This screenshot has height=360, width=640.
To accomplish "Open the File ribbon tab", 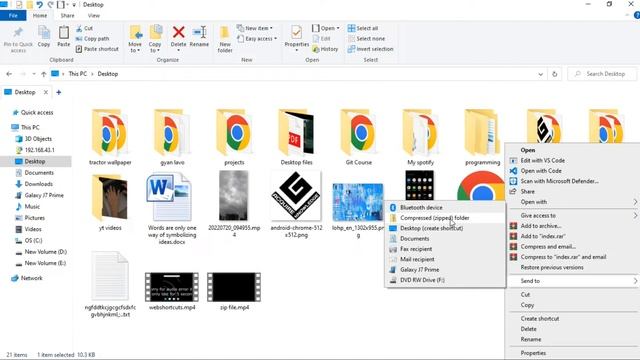I will [x=13, y=16].
